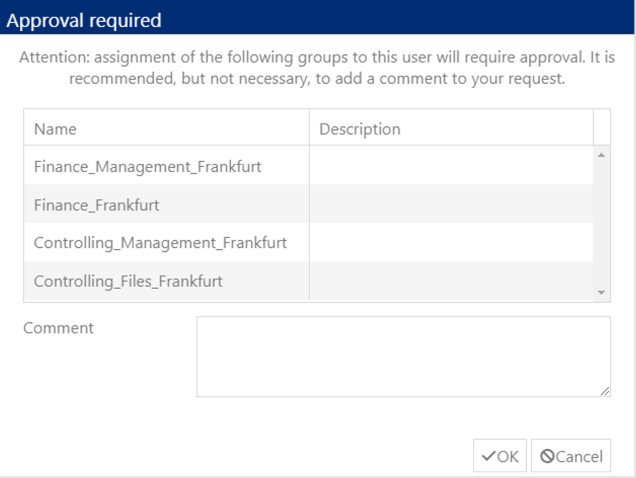Screen dimensions: 636x478
Task: Click the group list vertical scrollbar track
Action: point(602,224)
